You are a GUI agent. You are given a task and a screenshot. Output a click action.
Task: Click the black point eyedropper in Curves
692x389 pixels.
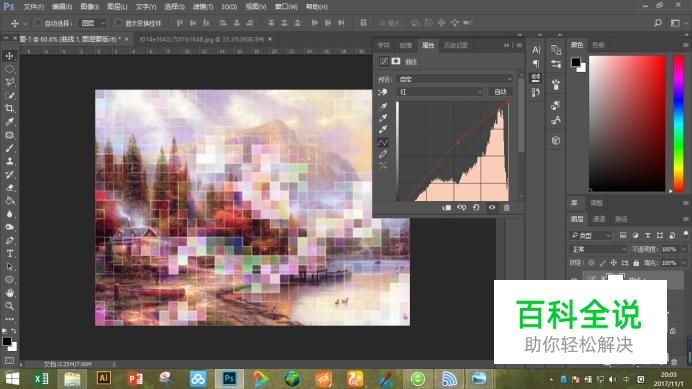(383, 106)
